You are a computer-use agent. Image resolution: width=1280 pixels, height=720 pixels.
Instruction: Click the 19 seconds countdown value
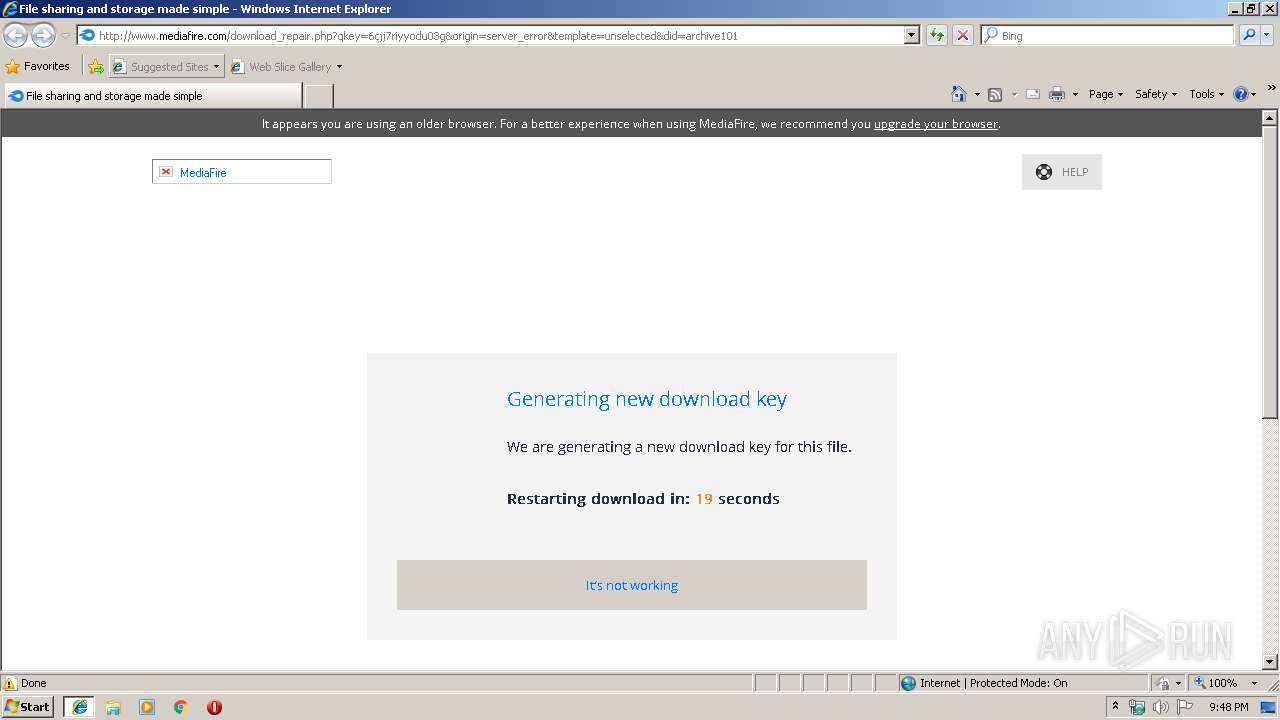point(704,498)
